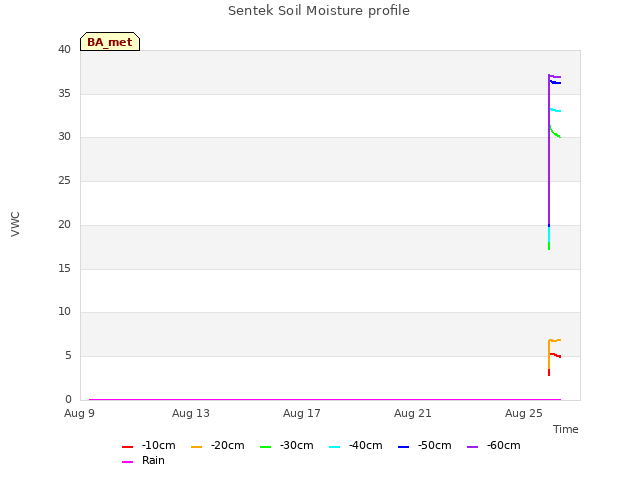Click the VWC y-axis label
The height and width of the screenshot is (480, 640).
click(x=15, y=224)
